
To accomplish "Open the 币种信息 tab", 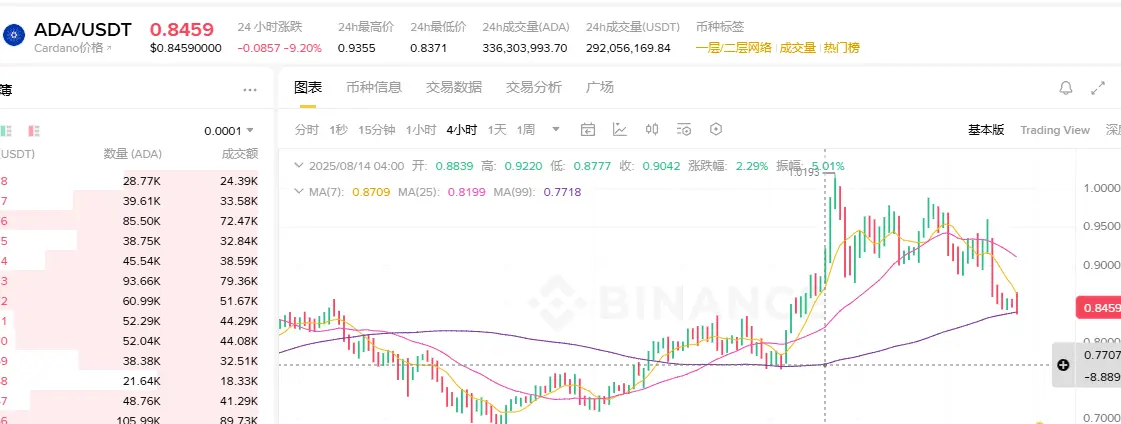I will (x=374, y=87).
